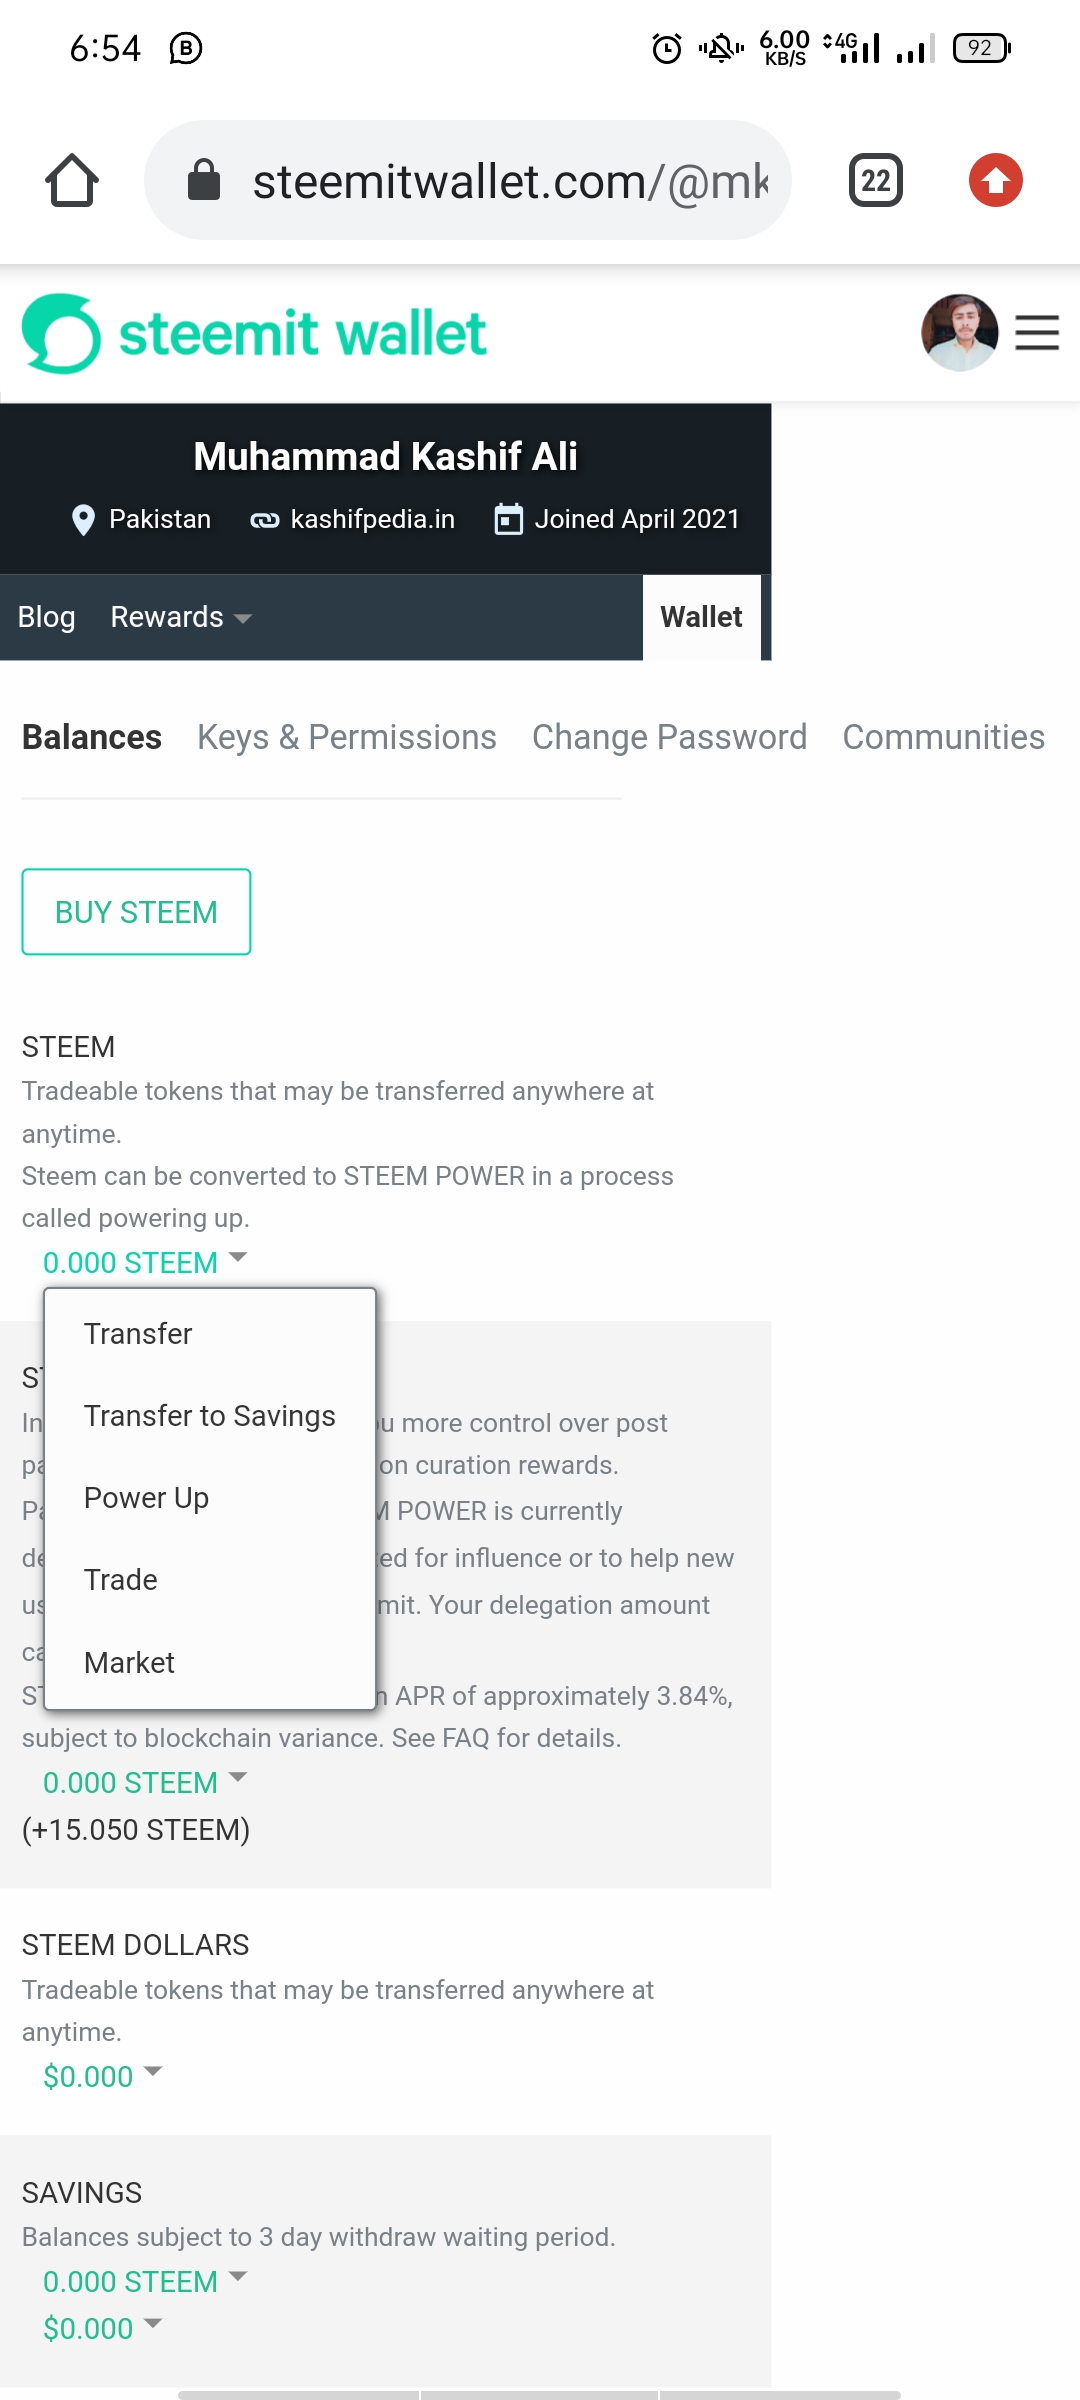This screenshot has height=2400, width=1080.
Task: Expand the Steem Dollars $0.000 dropdown
Action: [x=101, y=2077]
